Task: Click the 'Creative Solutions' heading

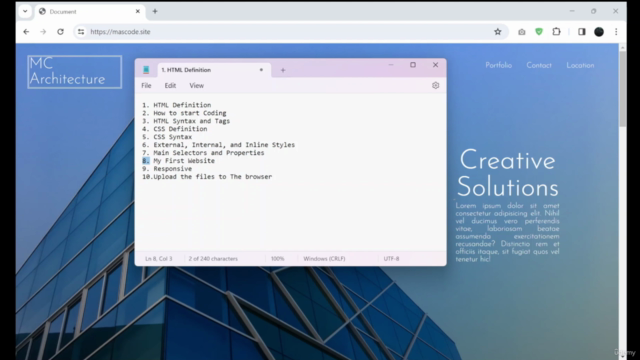Action: tap(507, 173)
